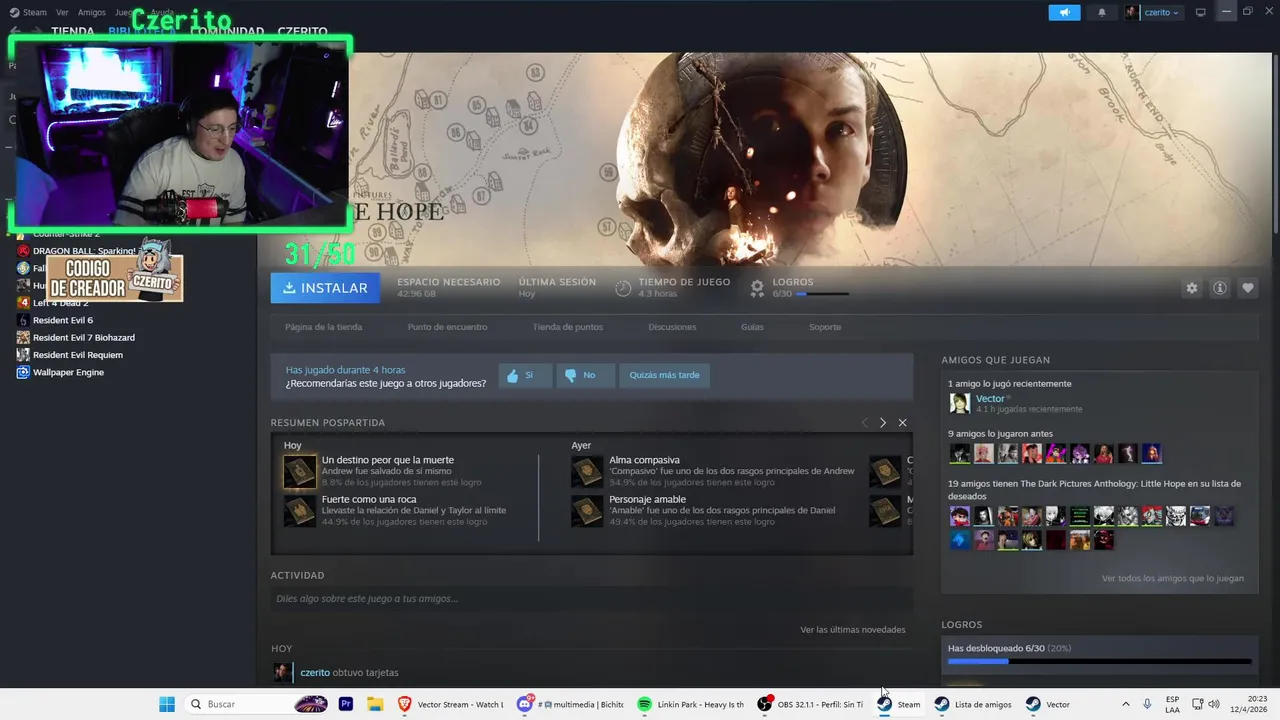The width and height of the screenshot is (1280, 720).
Task: Show game information via info icon
Action: 1220,288
